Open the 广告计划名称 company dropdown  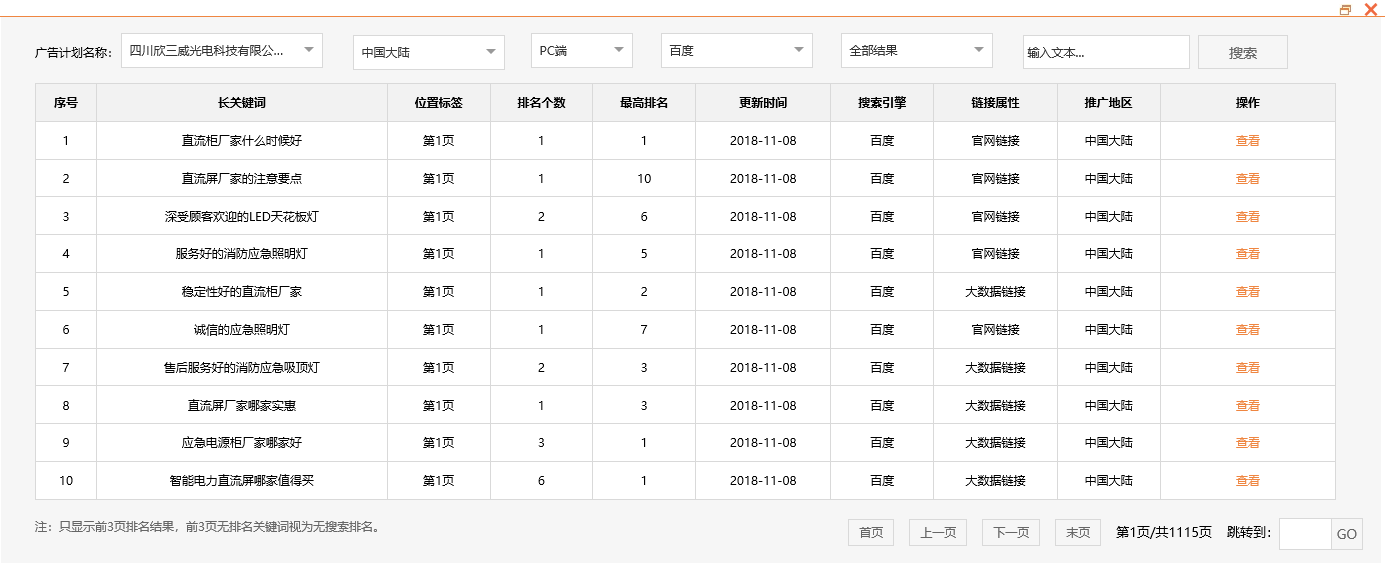click(222, 50)
